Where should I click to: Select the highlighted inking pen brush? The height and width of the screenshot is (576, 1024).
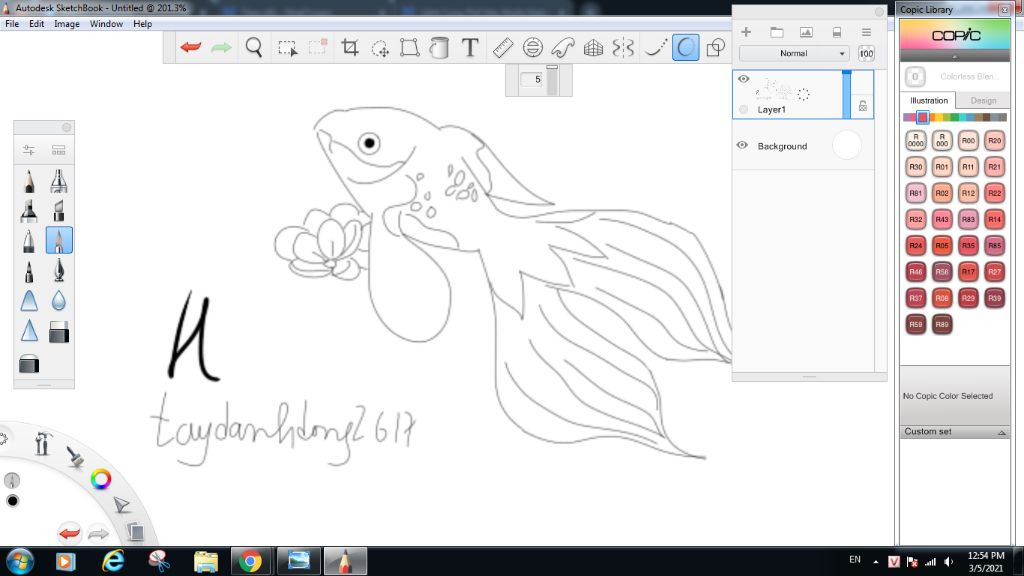tap(59, 240)
